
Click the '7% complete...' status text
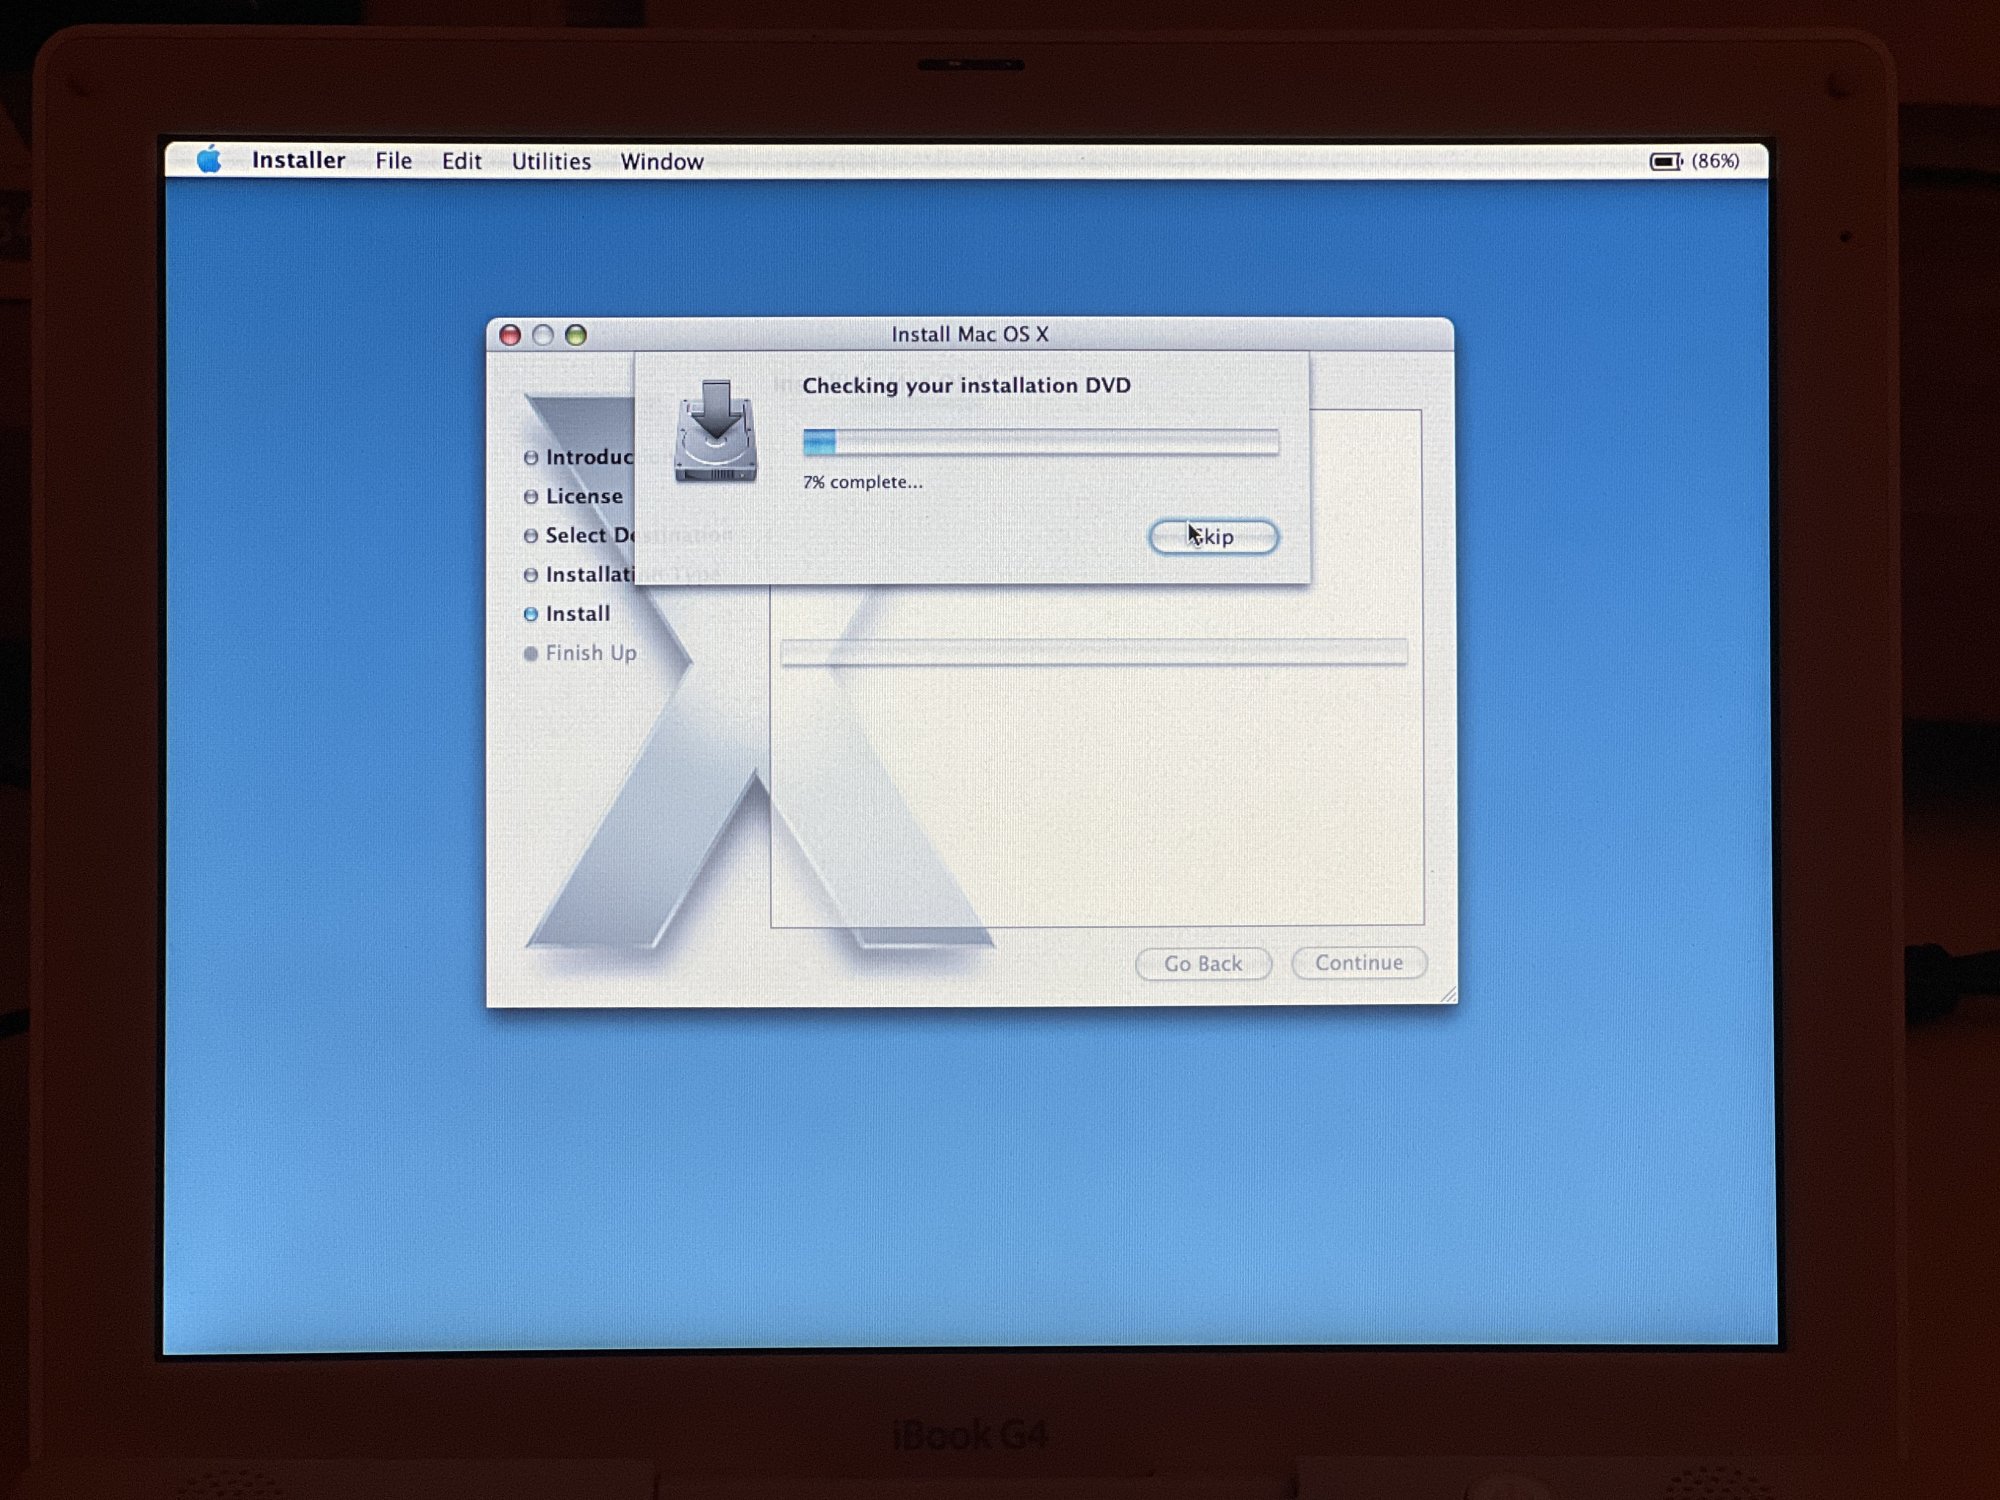click(863, 482)
